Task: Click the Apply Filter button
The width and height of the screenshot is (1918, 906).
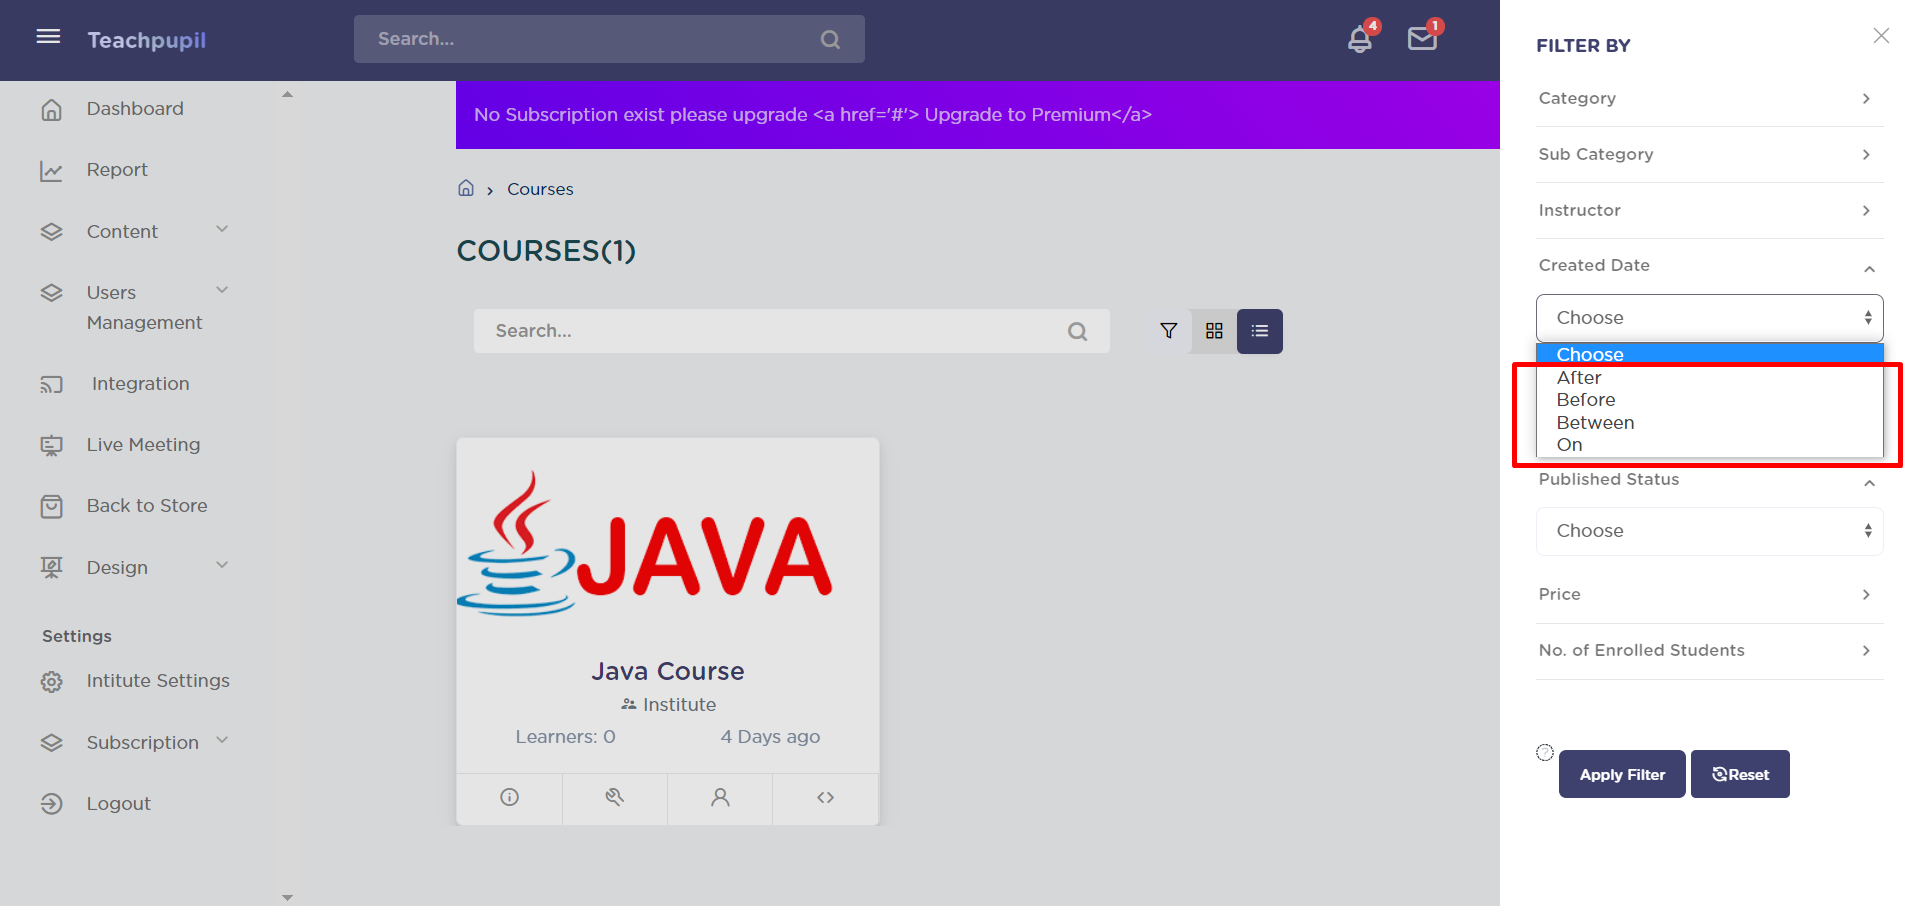Action: point(1621,774)
